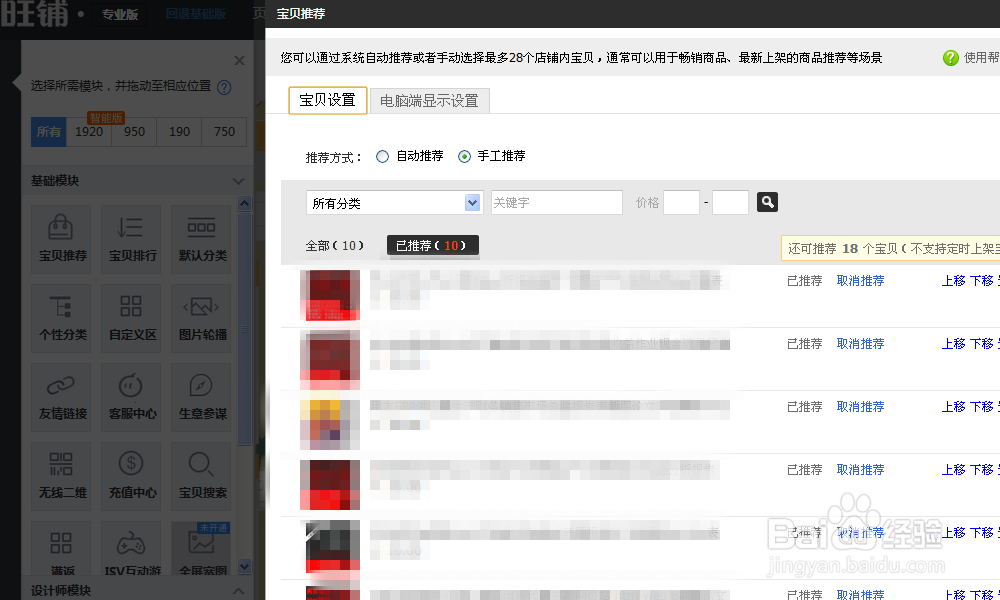Click 下移 for the second item

(982, 344)
